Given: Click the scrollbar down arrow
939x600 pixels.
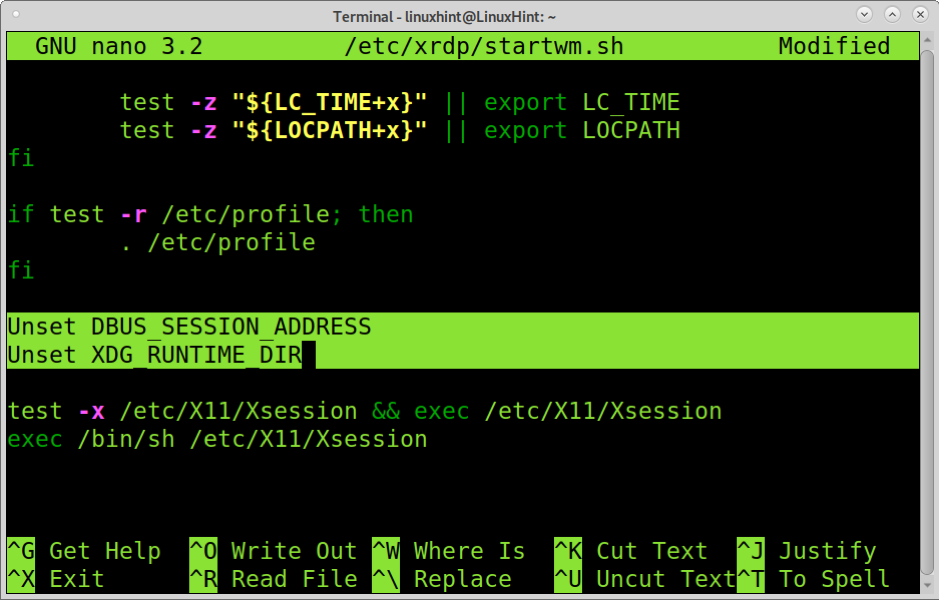Looking at the screenshot, I should (927, 583).
